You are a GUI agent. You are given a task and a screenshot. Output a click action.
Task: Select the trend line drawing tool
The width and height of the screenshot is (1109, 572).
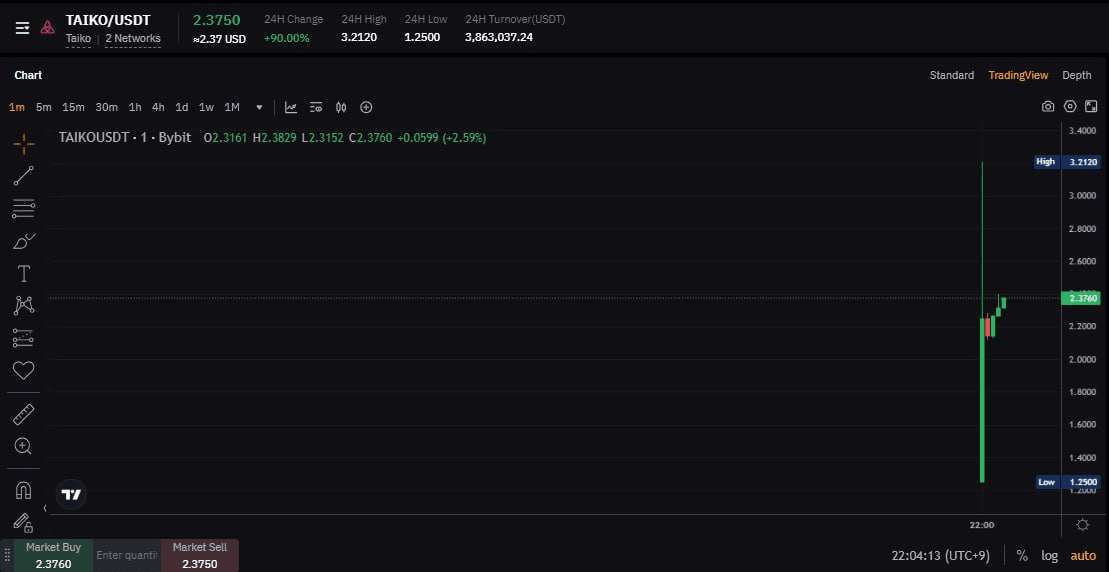[x=23, y=176]
